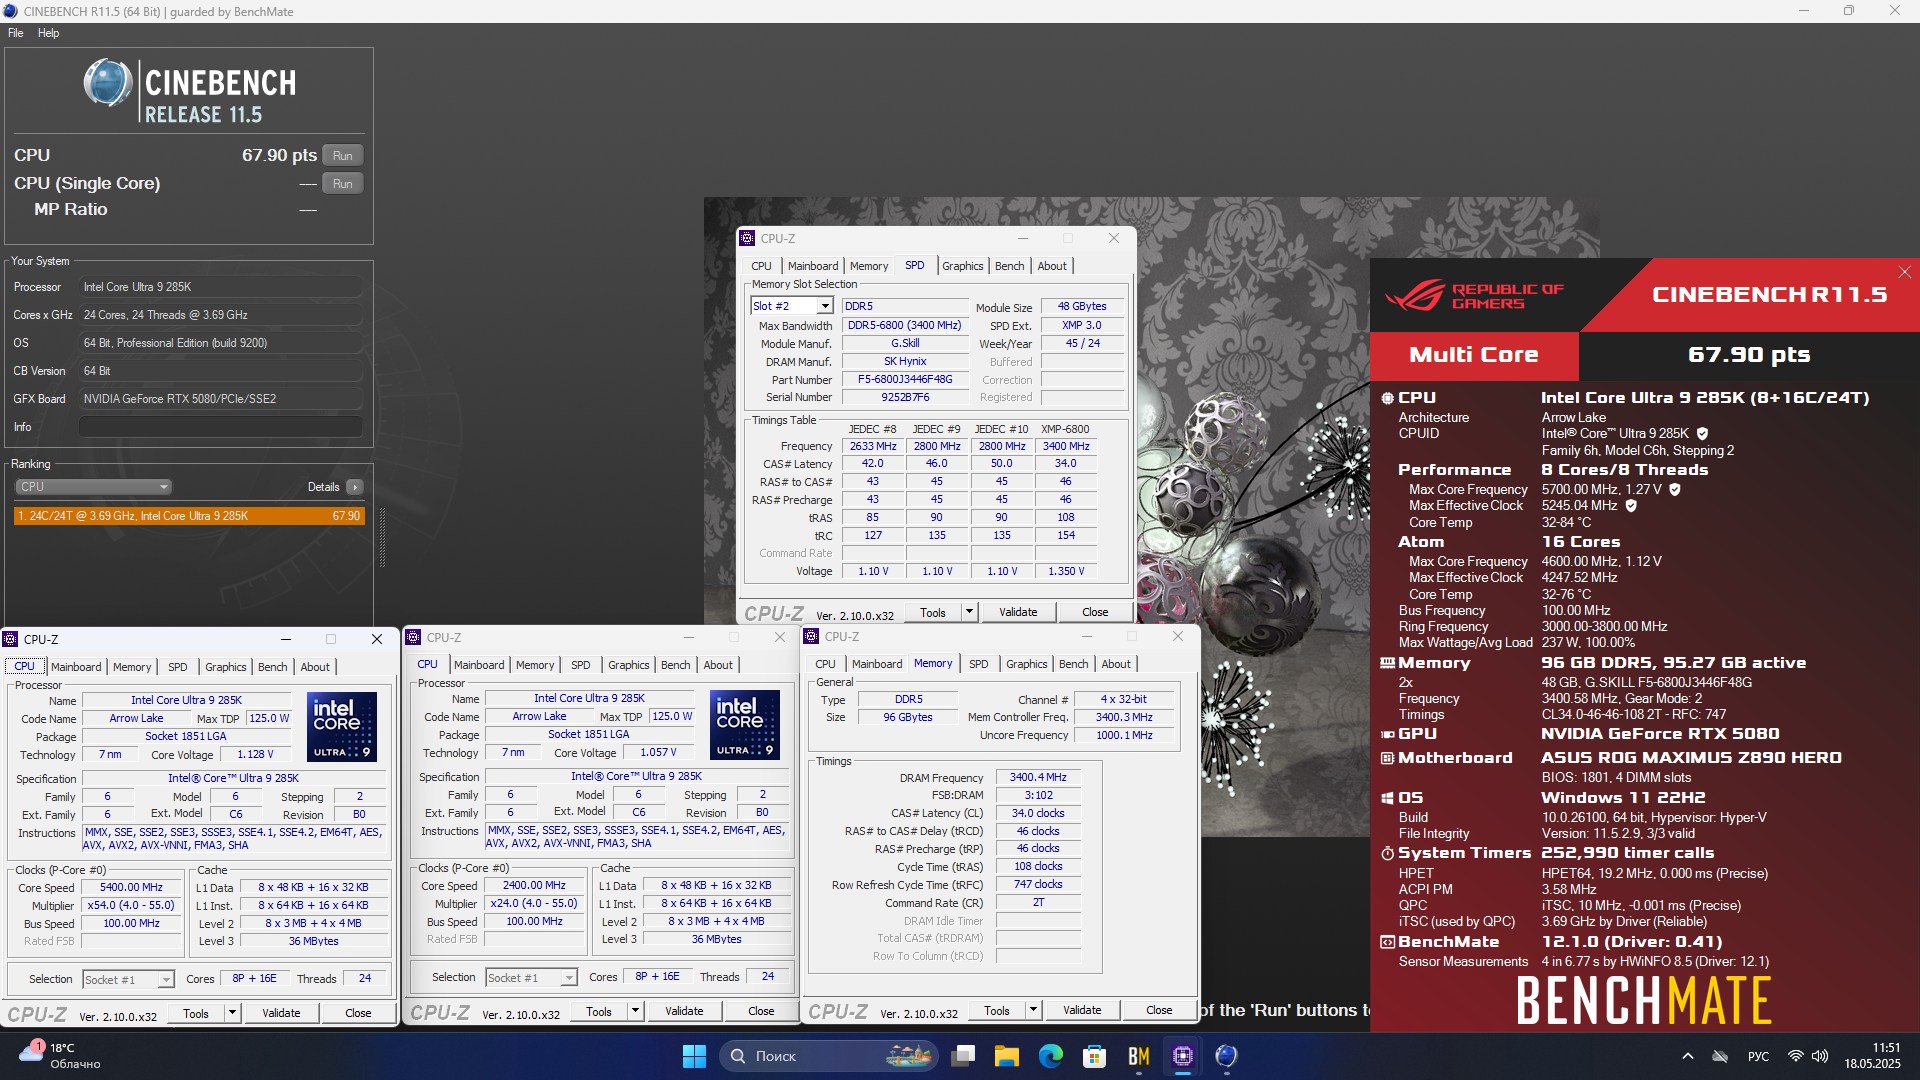The image size is (1920, 1080).
Task: Open Socket #1 selection in left CPU-Z
Action: click(x=128, y=980)
